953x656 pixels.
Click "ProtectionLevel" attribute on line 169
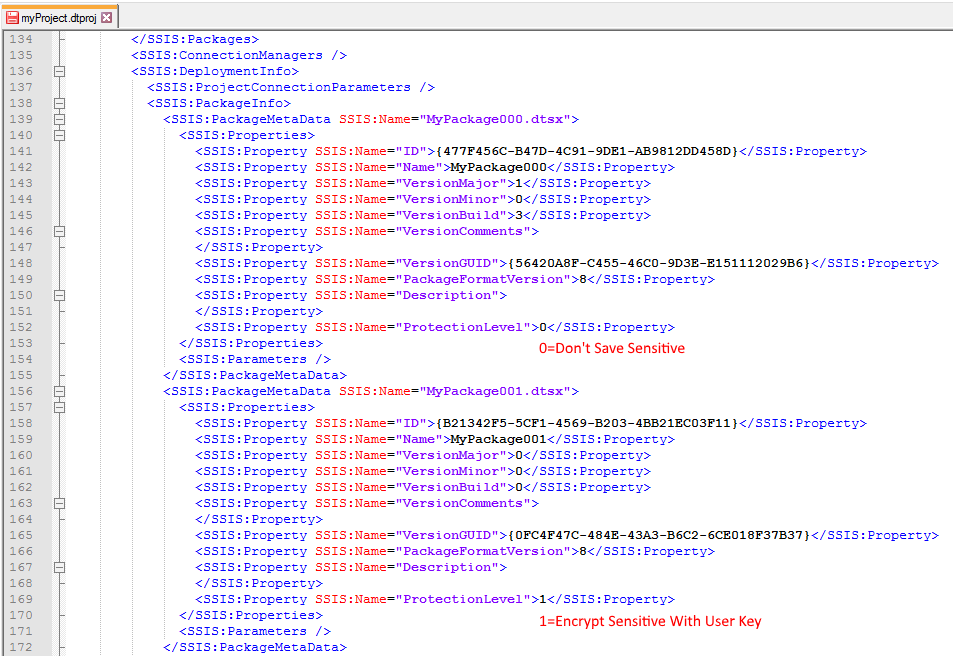tap(463, 599)
